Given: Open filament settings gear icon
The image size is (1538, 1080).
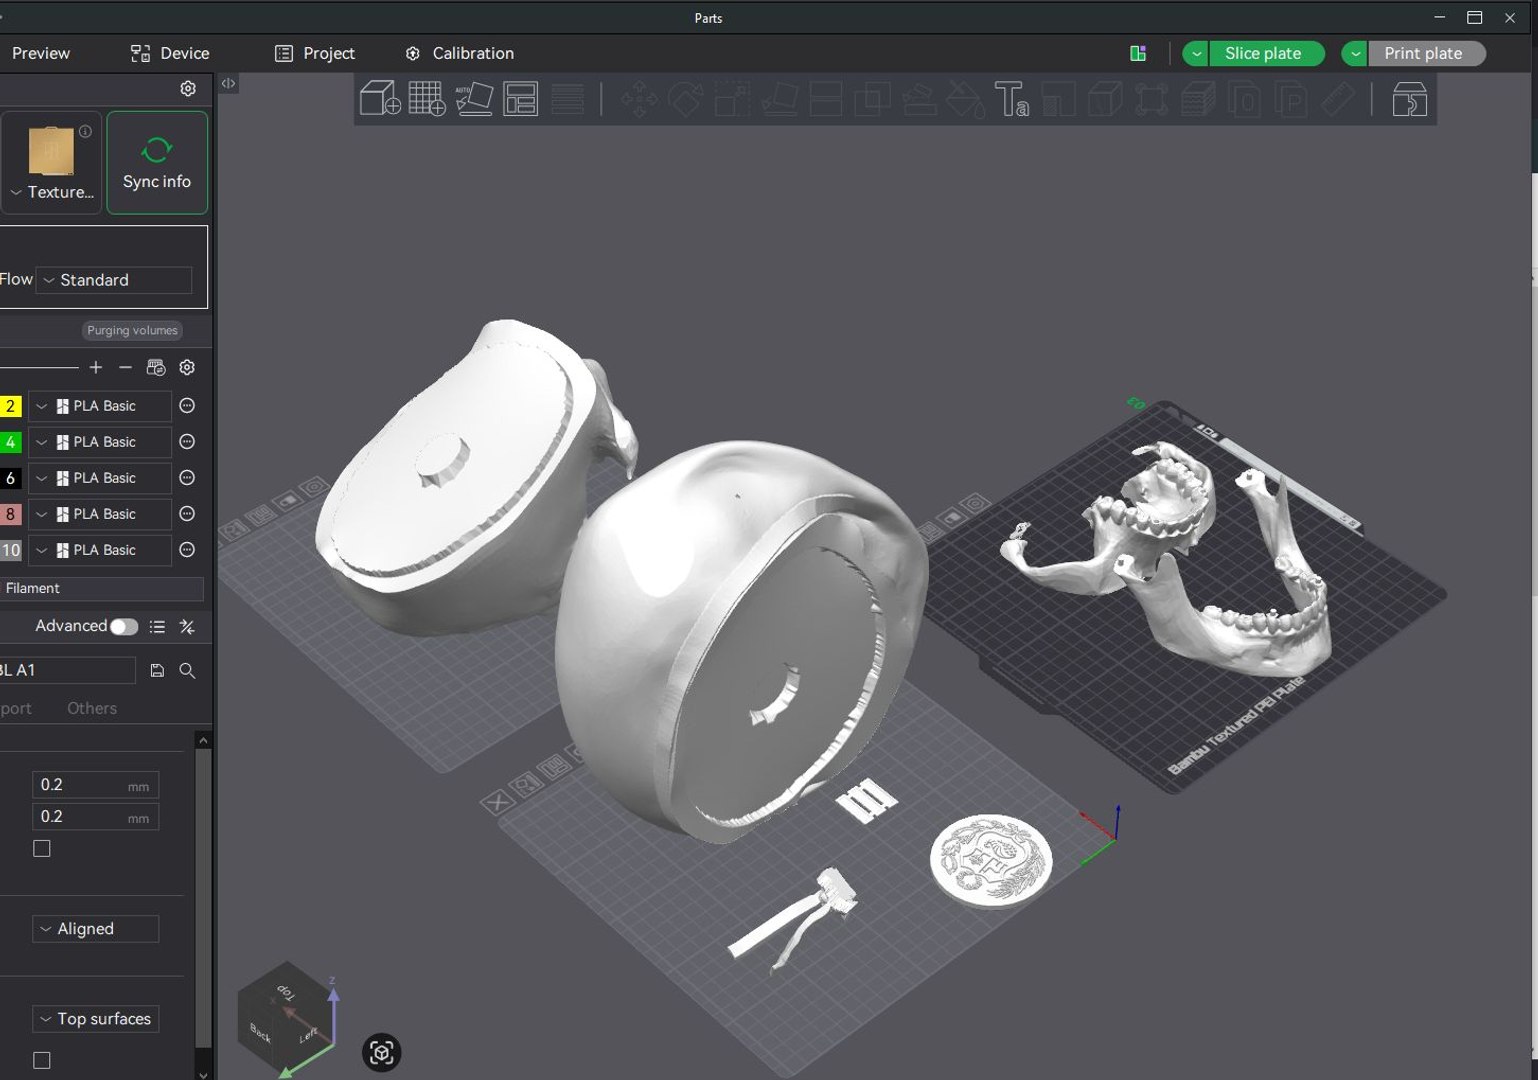Looking at the screenshot, I should [x=187, y=368].
